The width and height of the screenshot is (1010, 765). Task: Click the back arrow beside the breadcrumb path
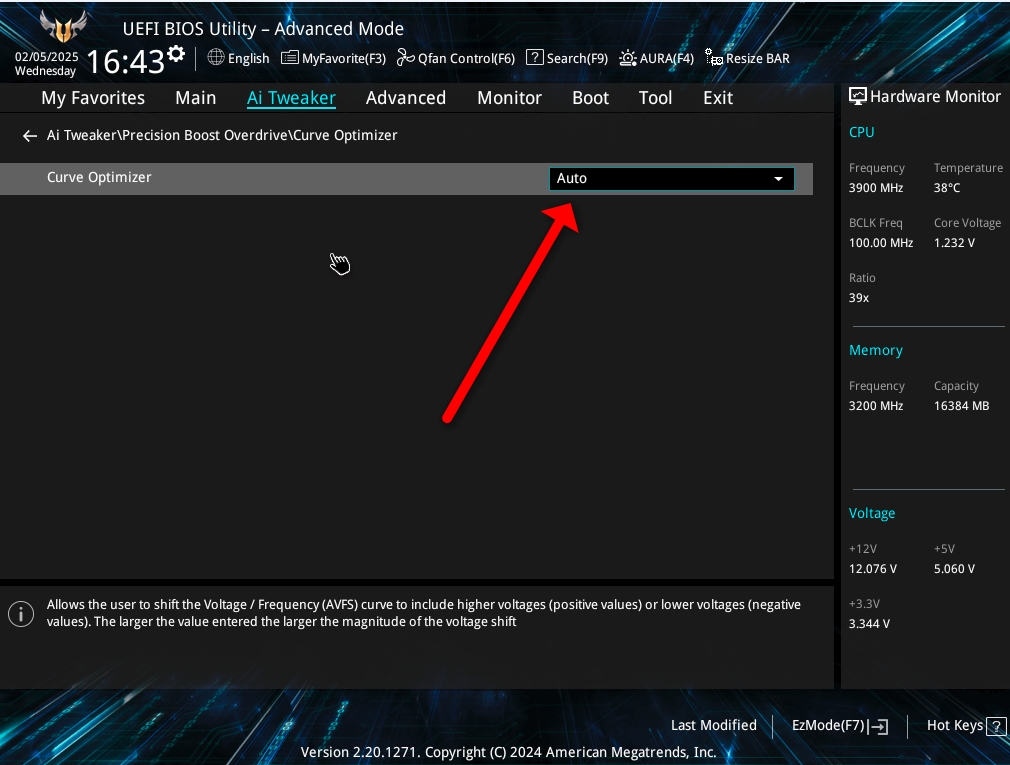pos(30,135)
